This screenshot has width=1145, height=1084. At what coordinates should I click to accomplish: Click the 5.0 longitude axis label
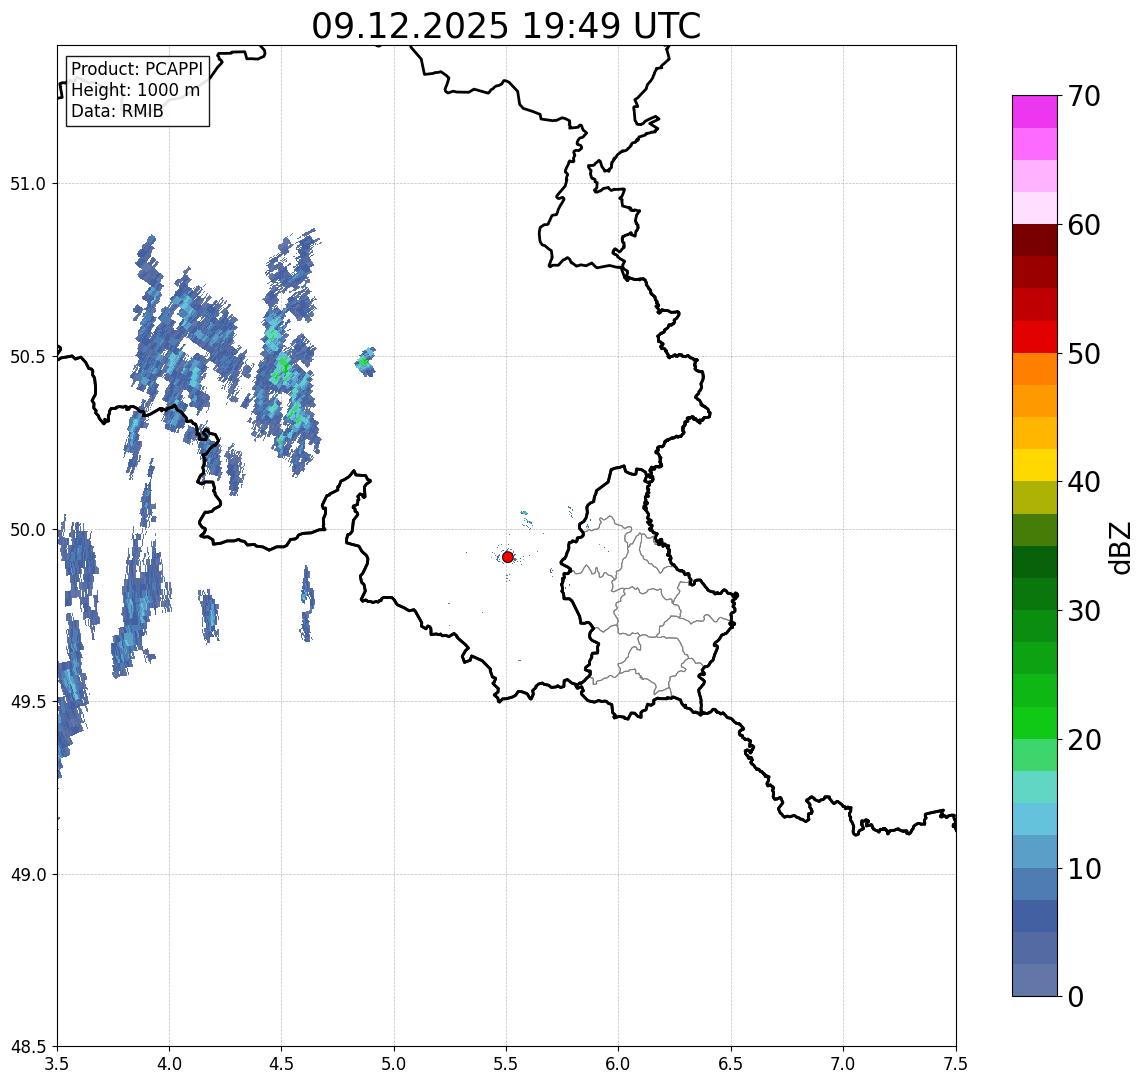pos(394,1064)
